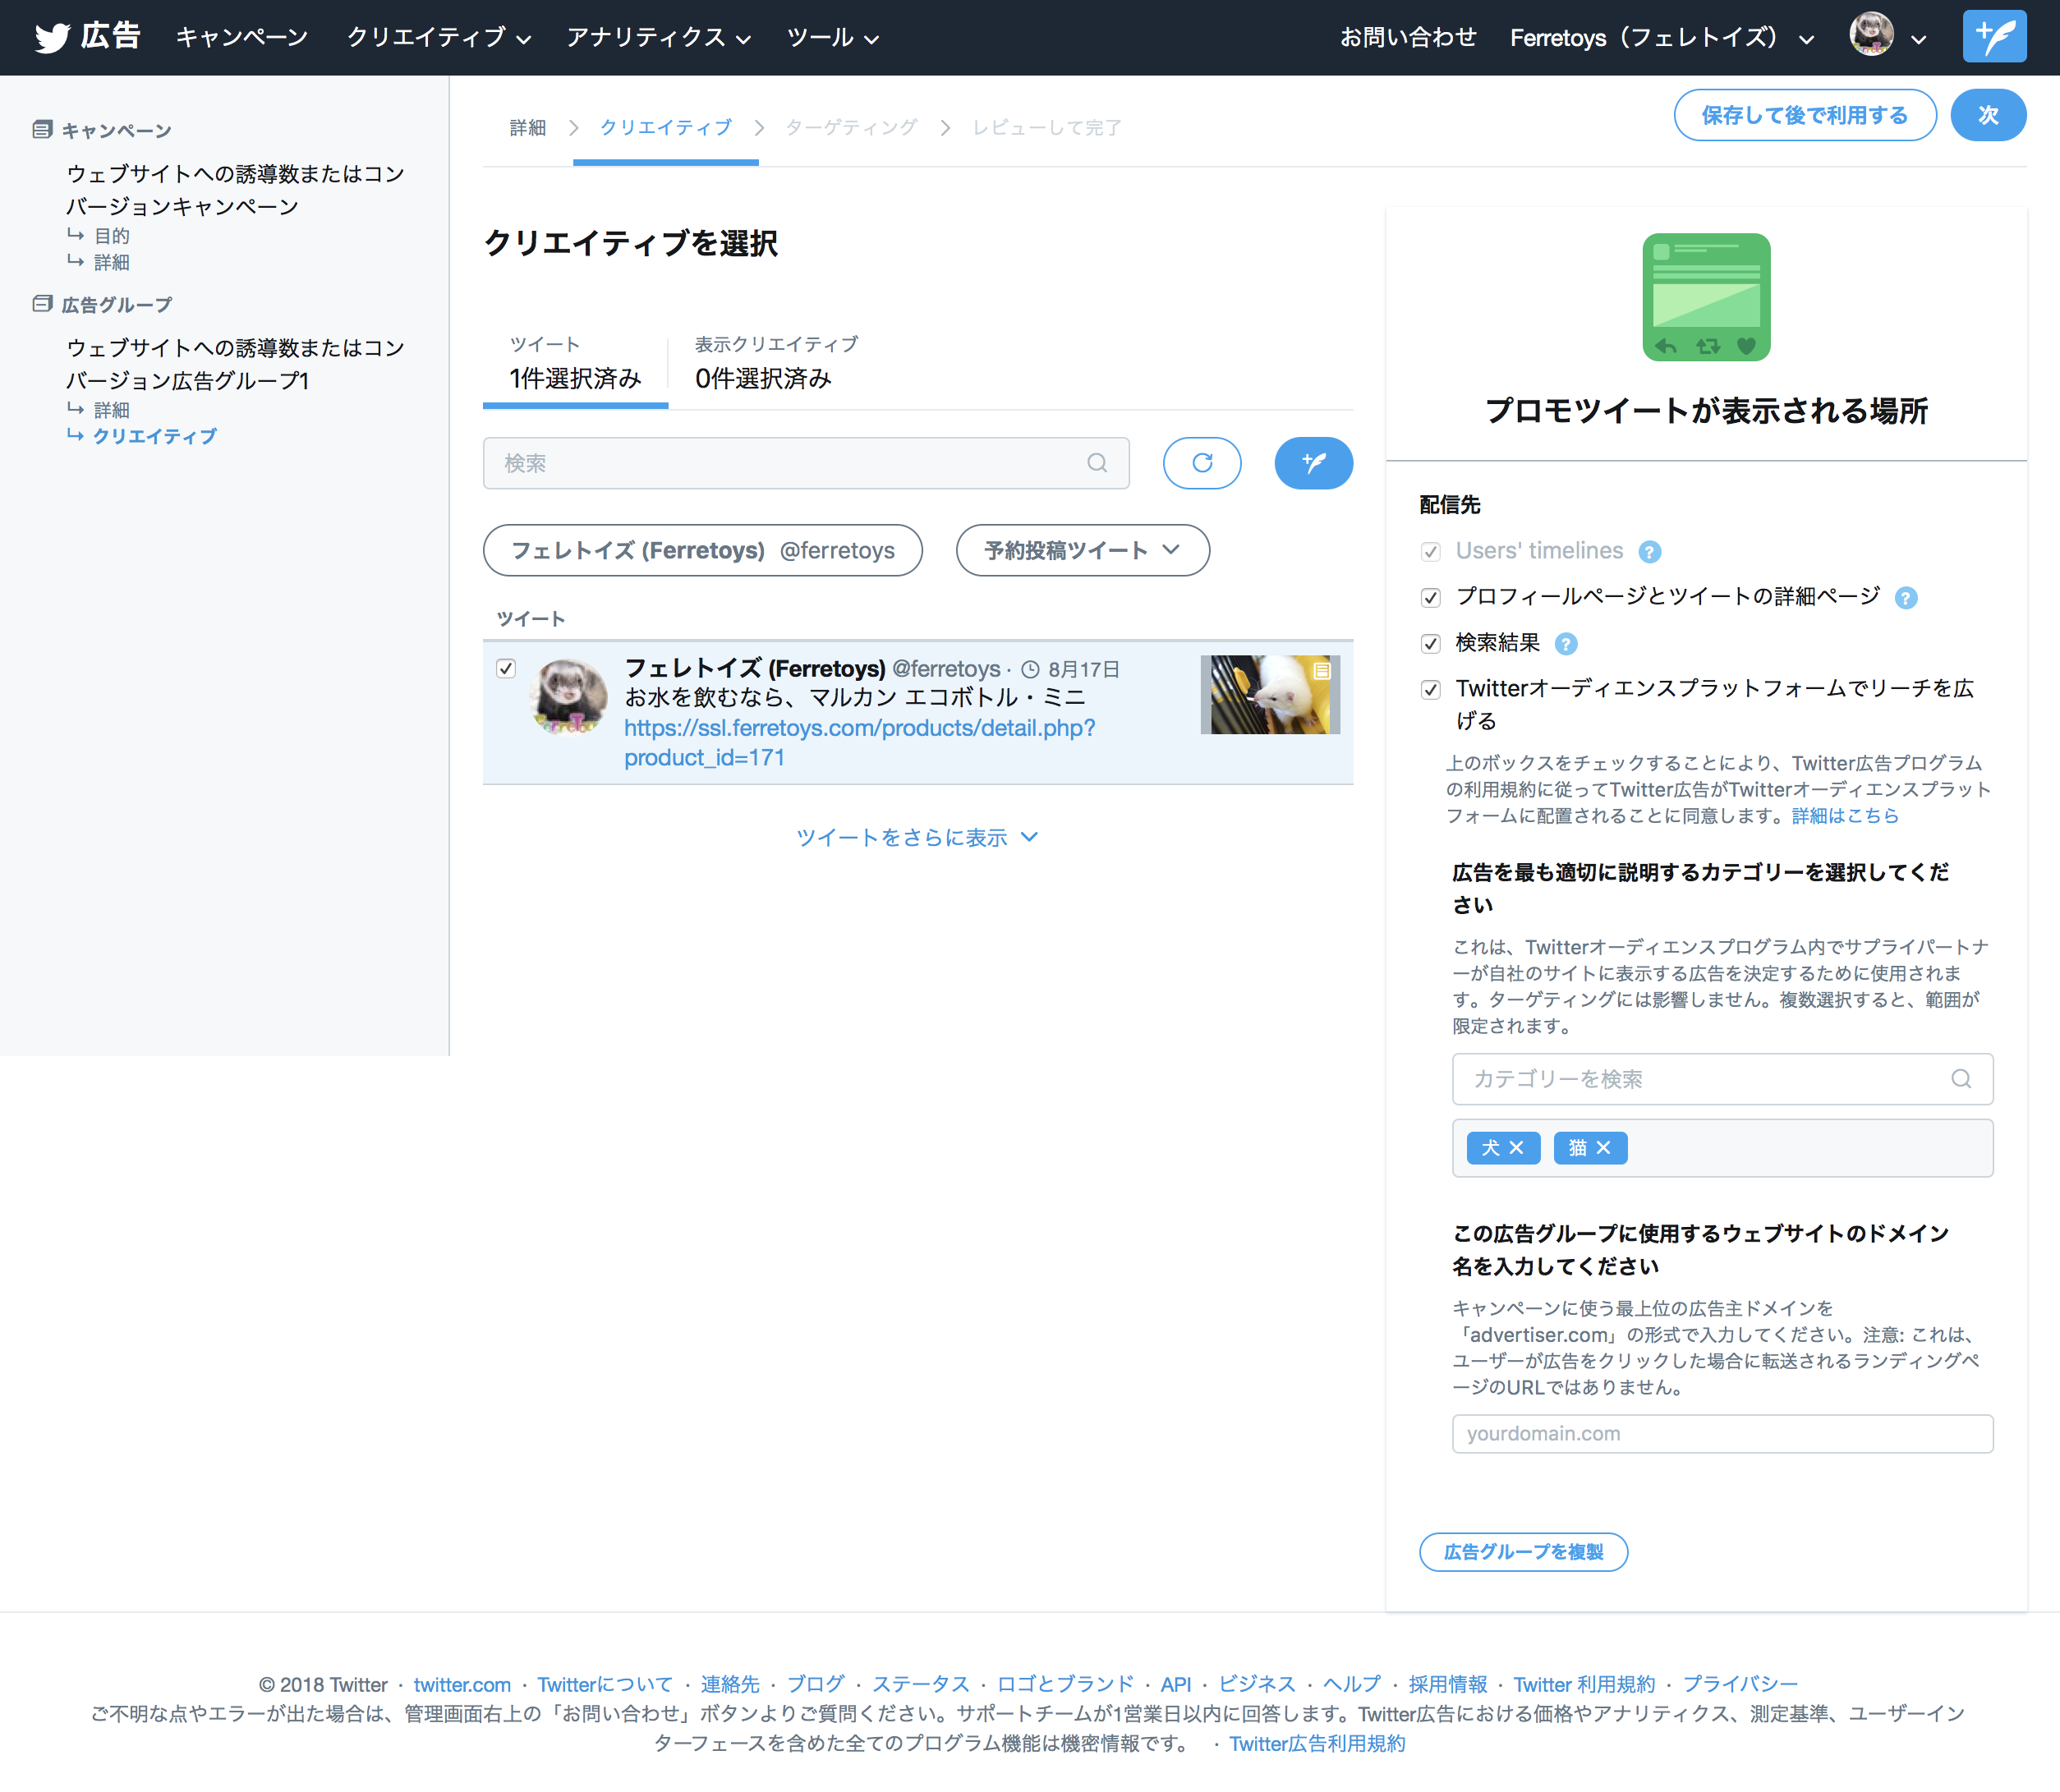Toggle プロフィールページとツイートの詳細ページ checkbox

(x=1431, y=598)
